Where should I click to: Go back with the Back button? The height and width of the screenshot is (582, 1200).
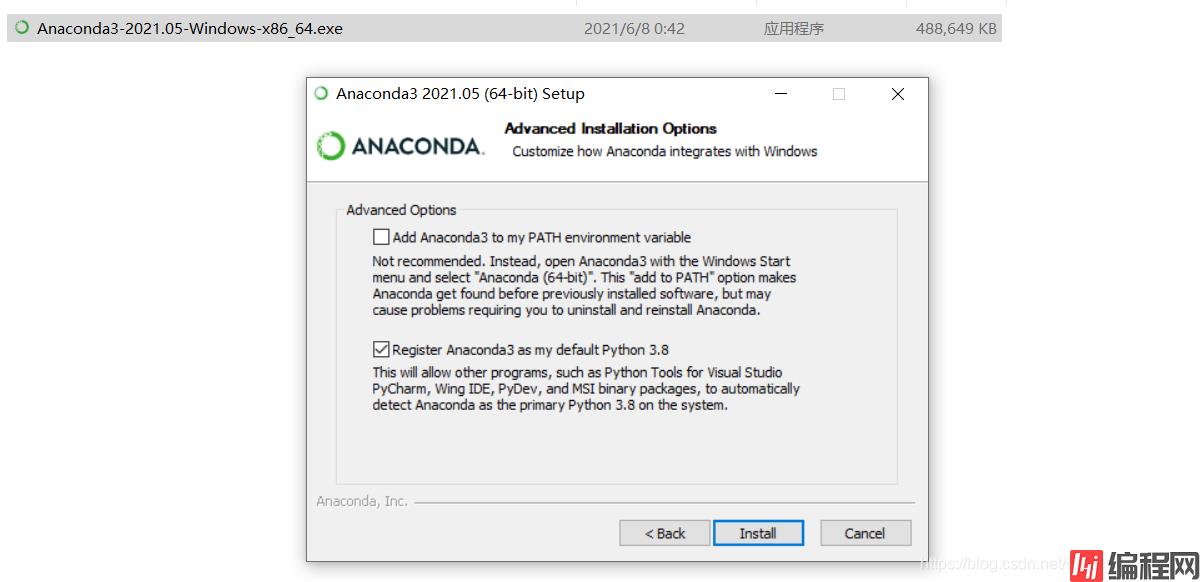tap(665, 533)
